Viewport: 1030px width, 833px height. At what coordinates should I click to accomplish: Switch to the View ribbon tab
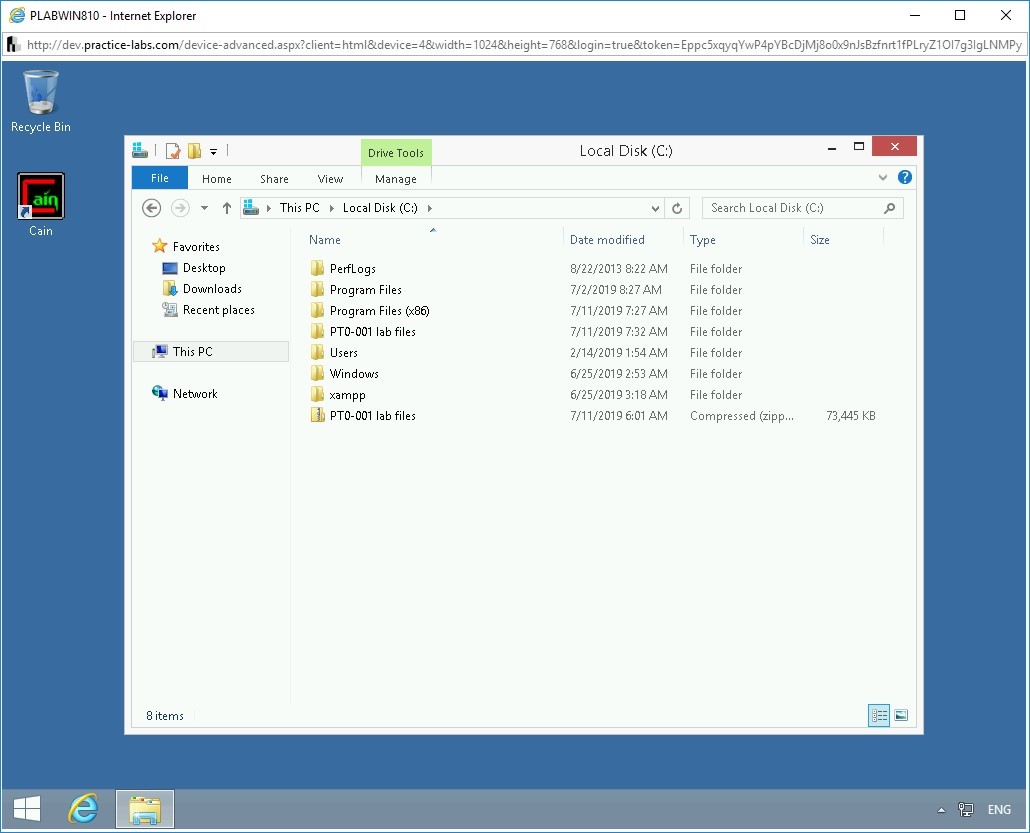[x=330, y=178]
